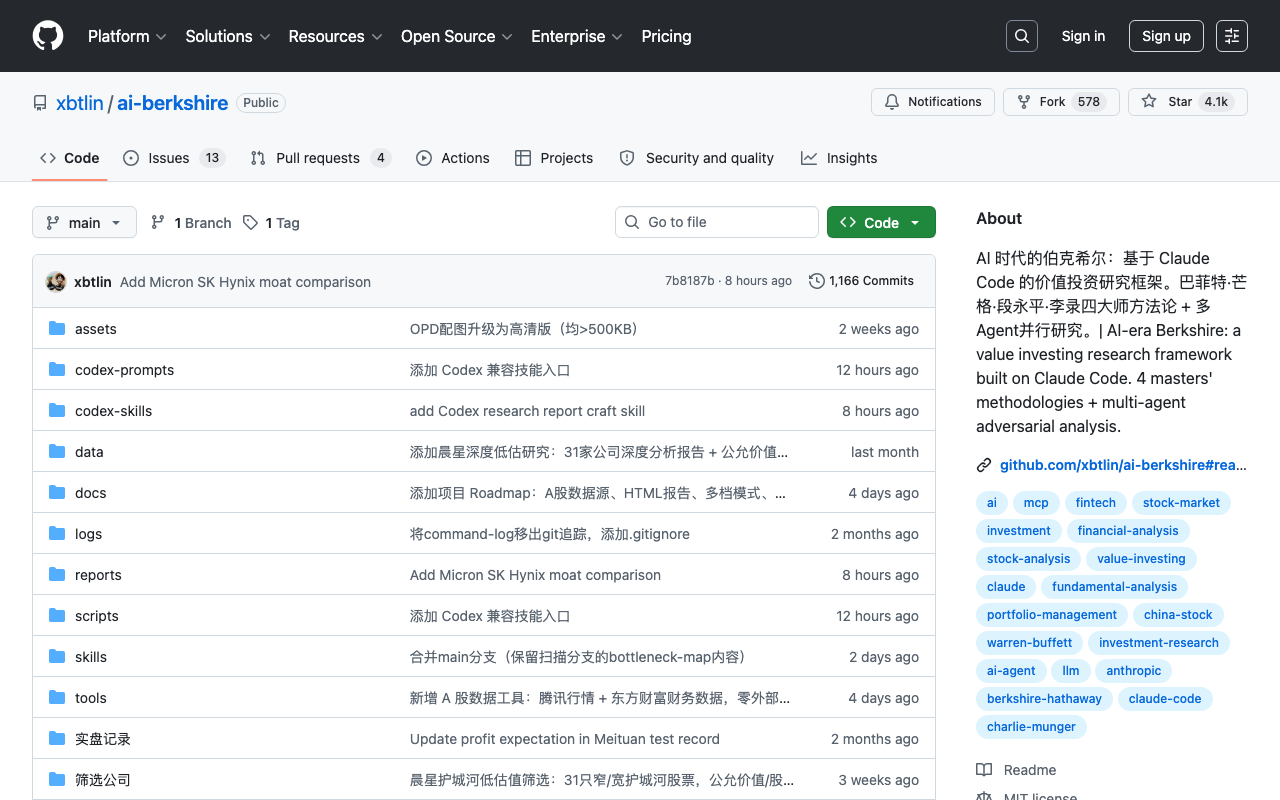This screenshot has width=1280, height=800.
Task: Select the warren-buffett topic tag
Action: (1029, 643)
